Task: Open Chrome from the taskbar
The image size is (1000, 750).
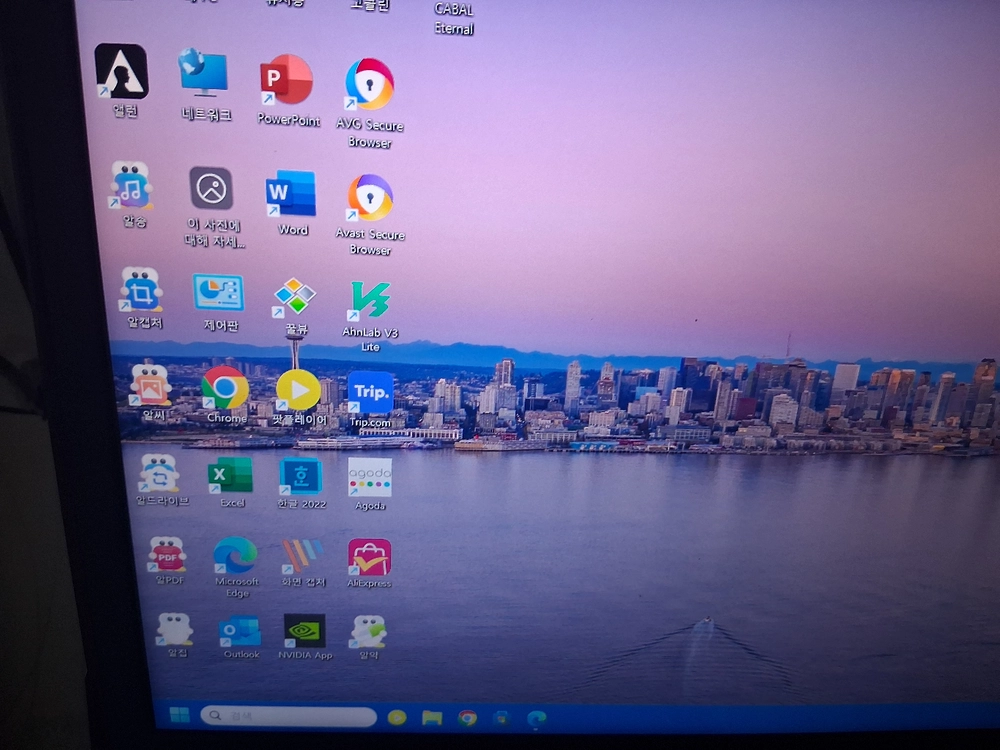Action: (467, 719)
